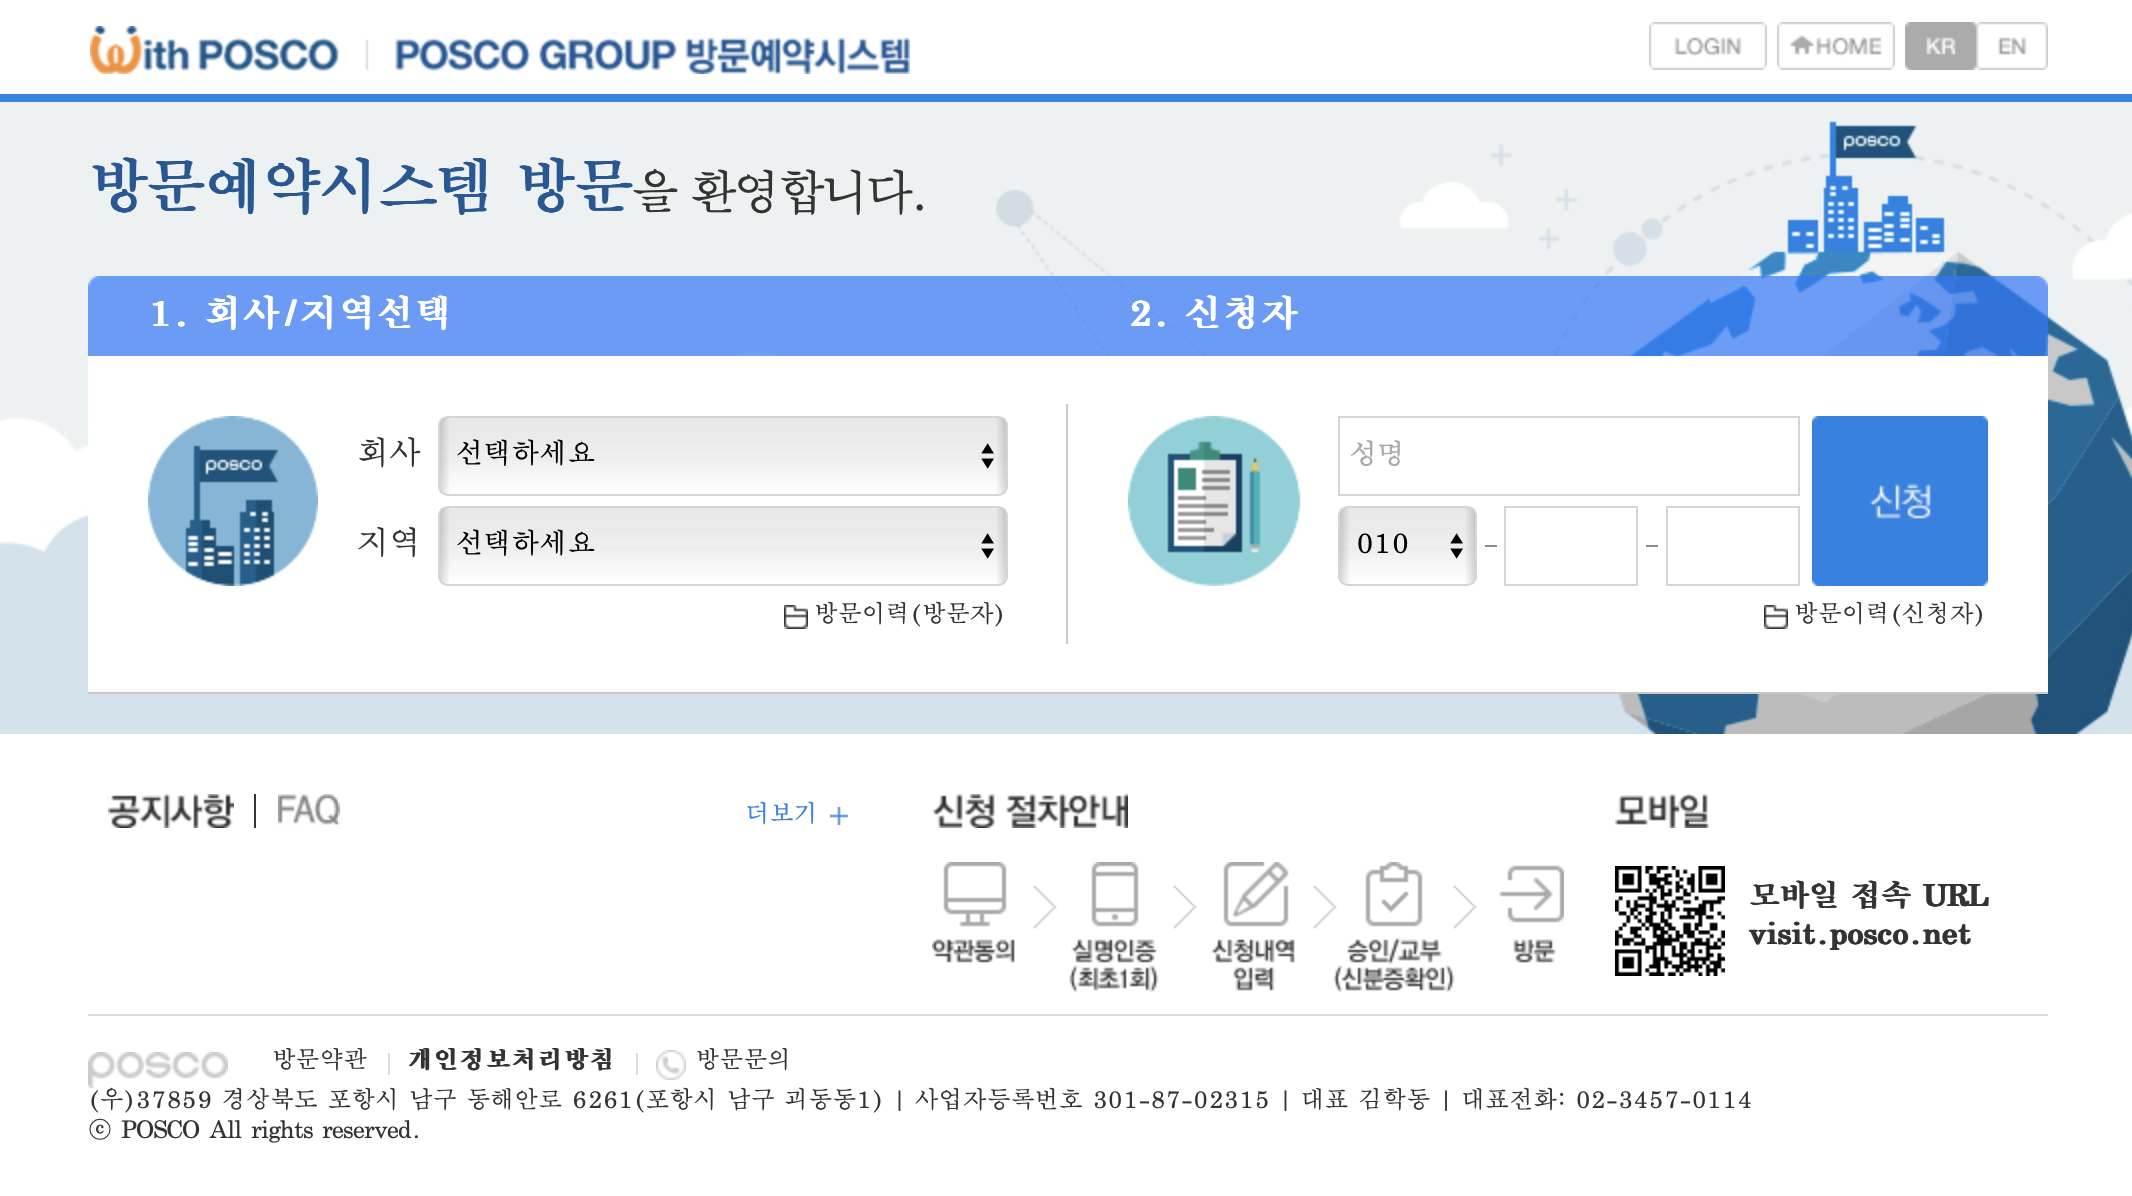Switch to the FAQ tab

(309, 811)
